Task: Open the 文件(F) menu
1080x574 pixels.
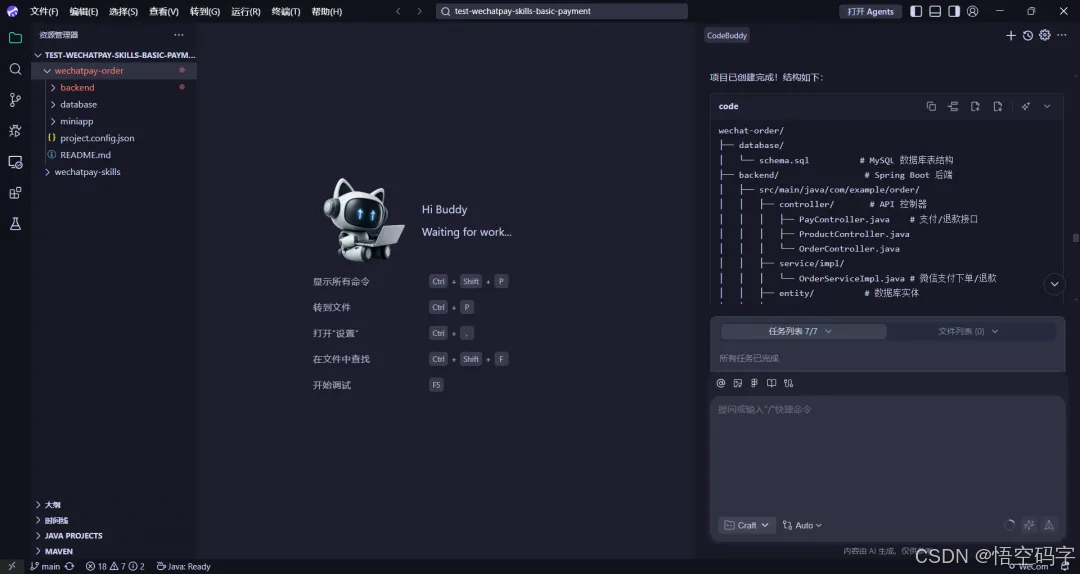Action: click(x=44, y=11)
